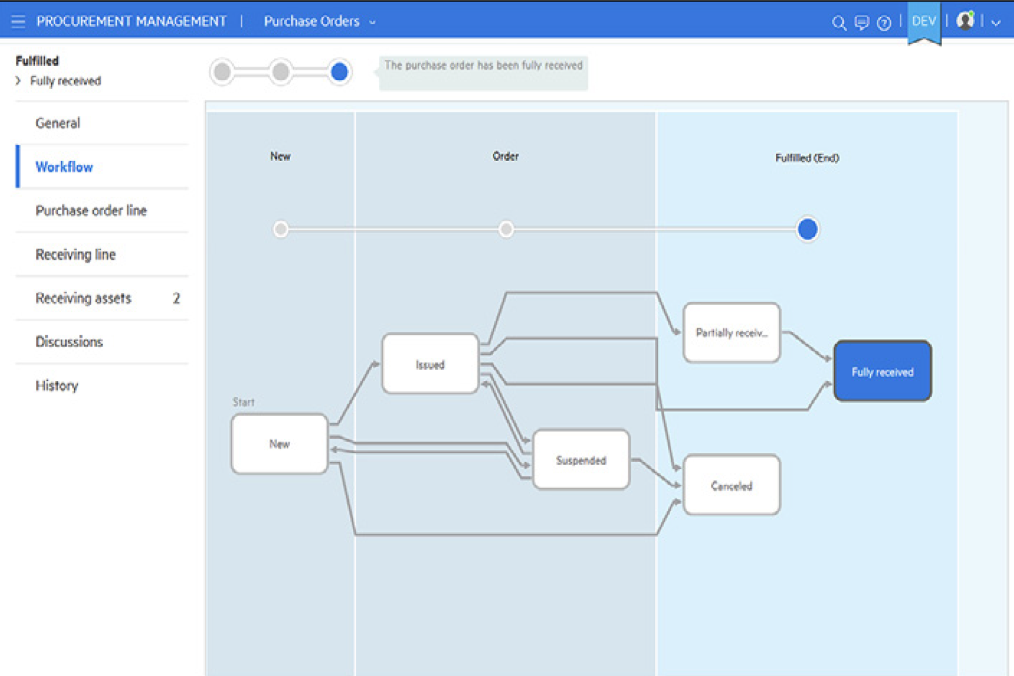Click the first progress circle in stepper
Viewport: 1014px width, 676px height.
[220, 72]
